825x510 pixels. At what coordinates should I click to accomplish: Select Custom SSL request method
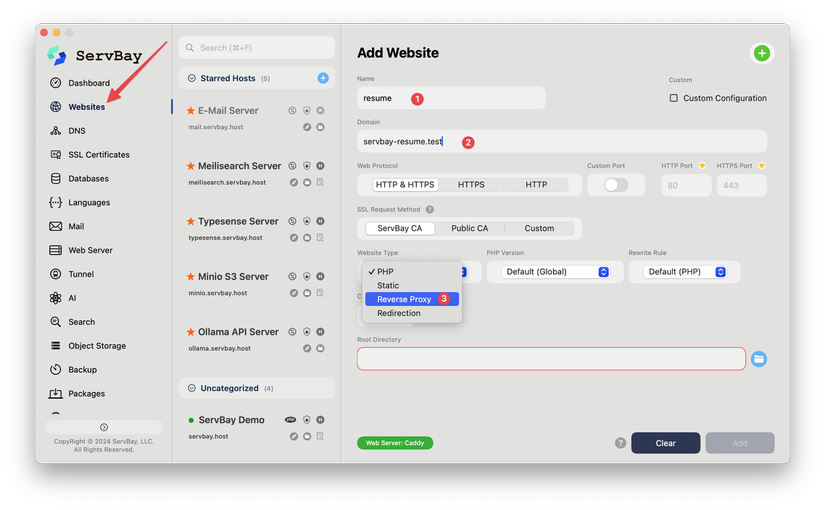(539, 228)
